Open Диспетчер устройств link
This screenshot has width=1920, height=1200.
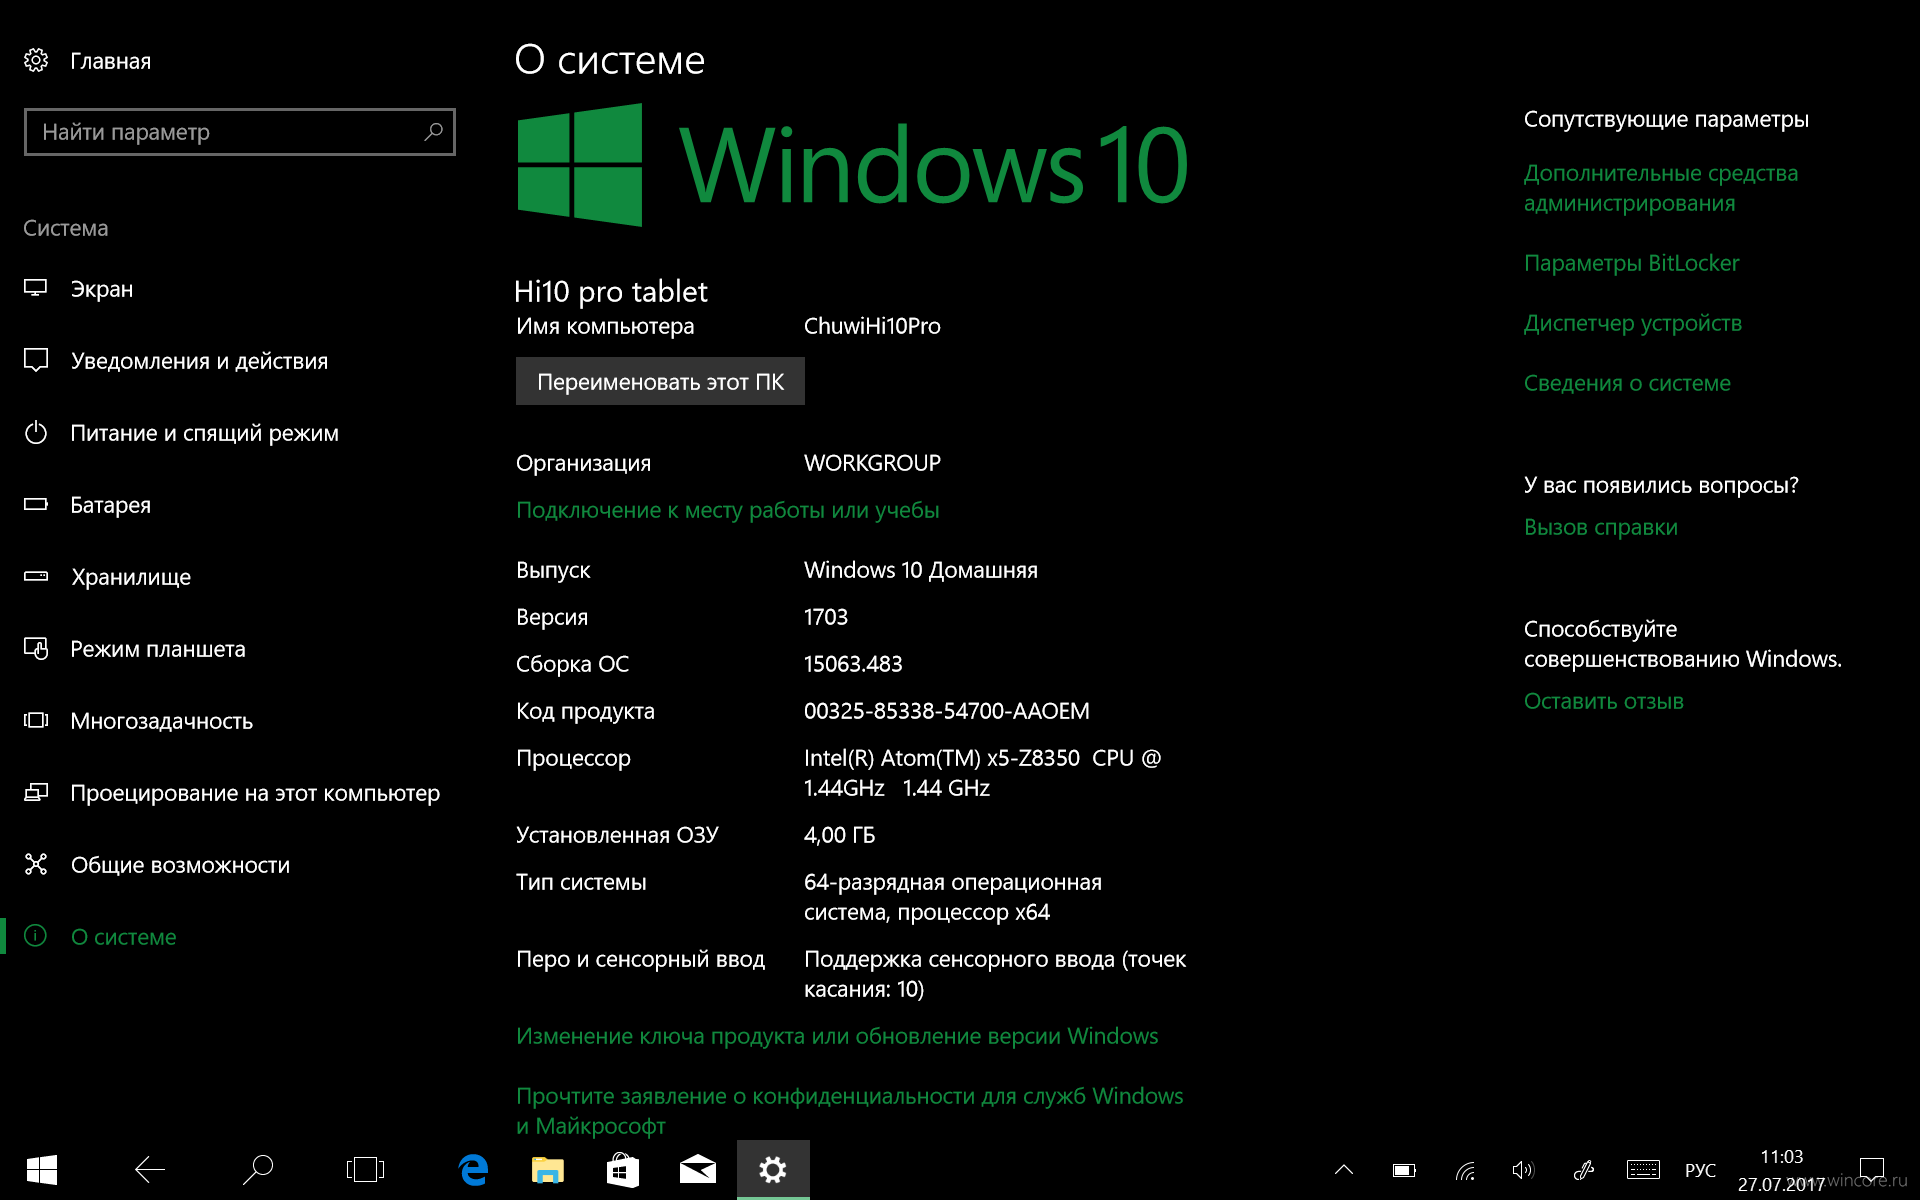point(1632,323)
